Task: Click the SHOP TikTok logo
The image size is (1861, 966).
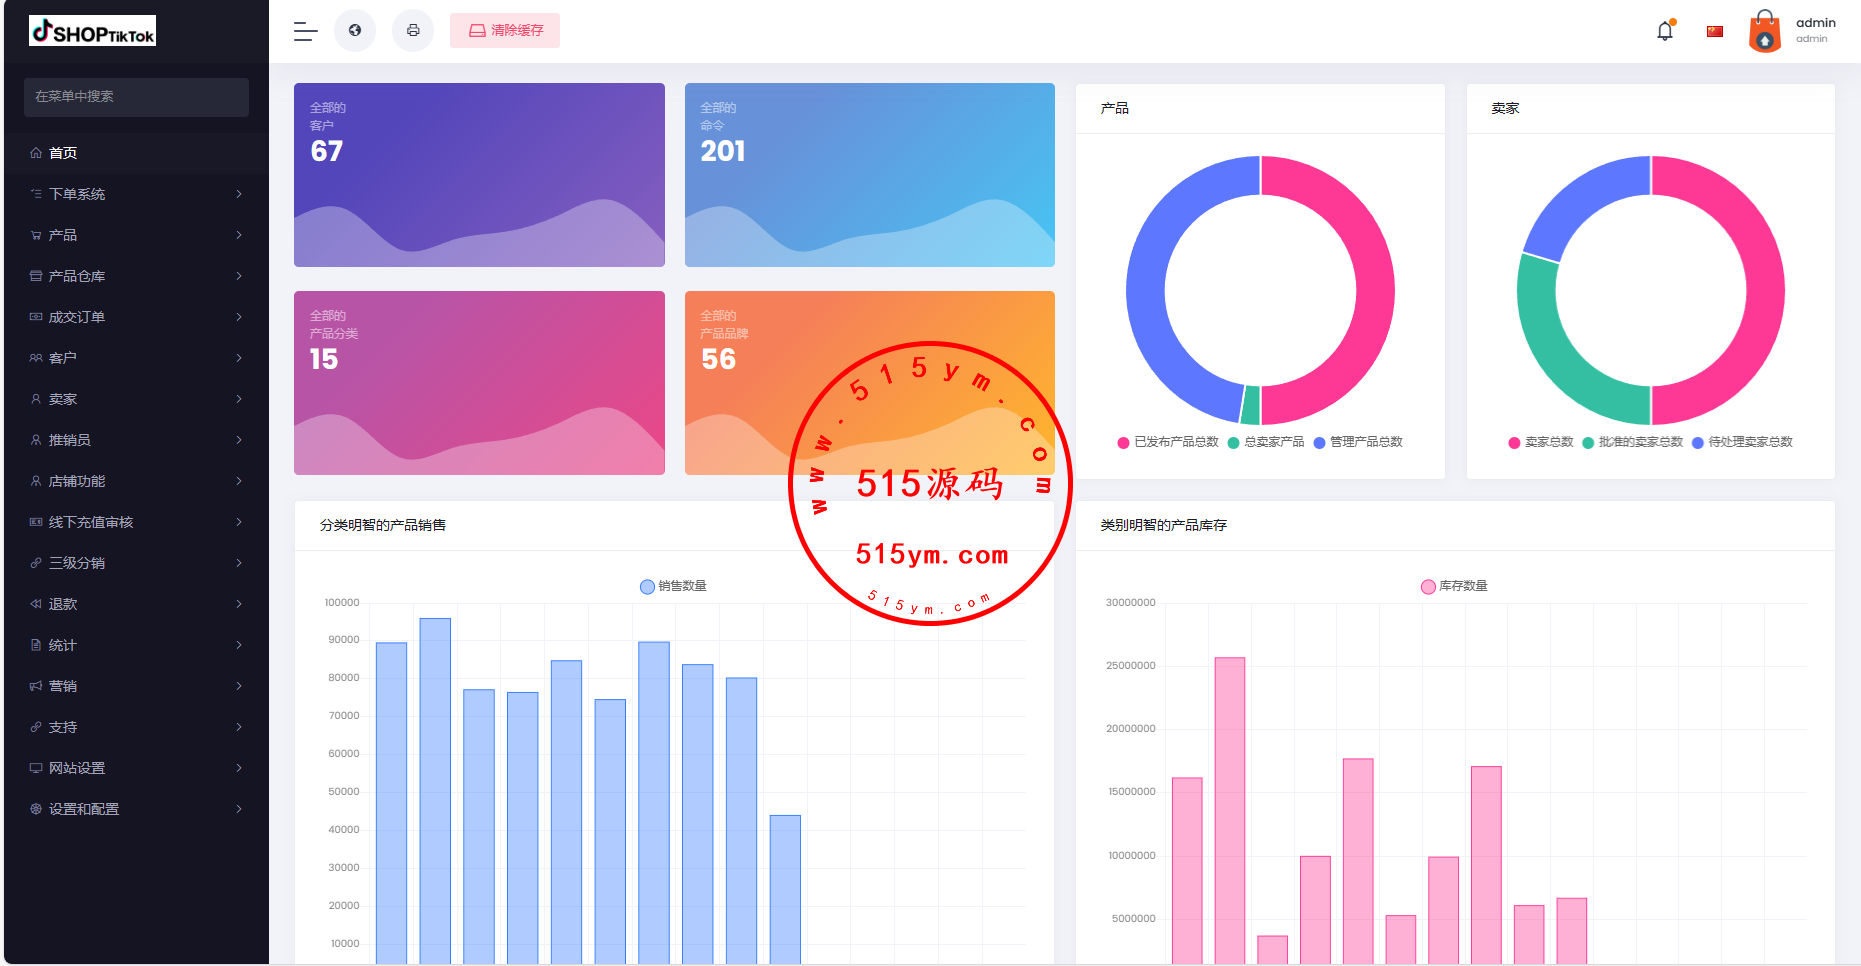Action: tap(93, 32)
